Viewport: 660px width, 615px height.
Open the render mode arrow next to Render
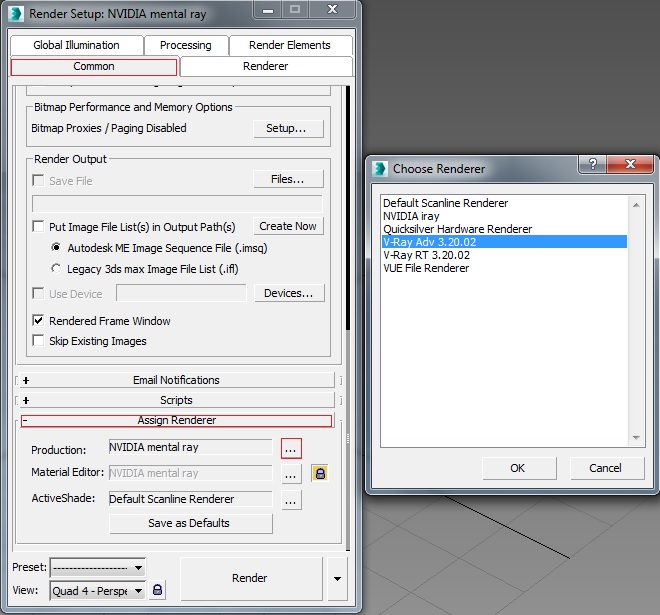coord(338,578)
